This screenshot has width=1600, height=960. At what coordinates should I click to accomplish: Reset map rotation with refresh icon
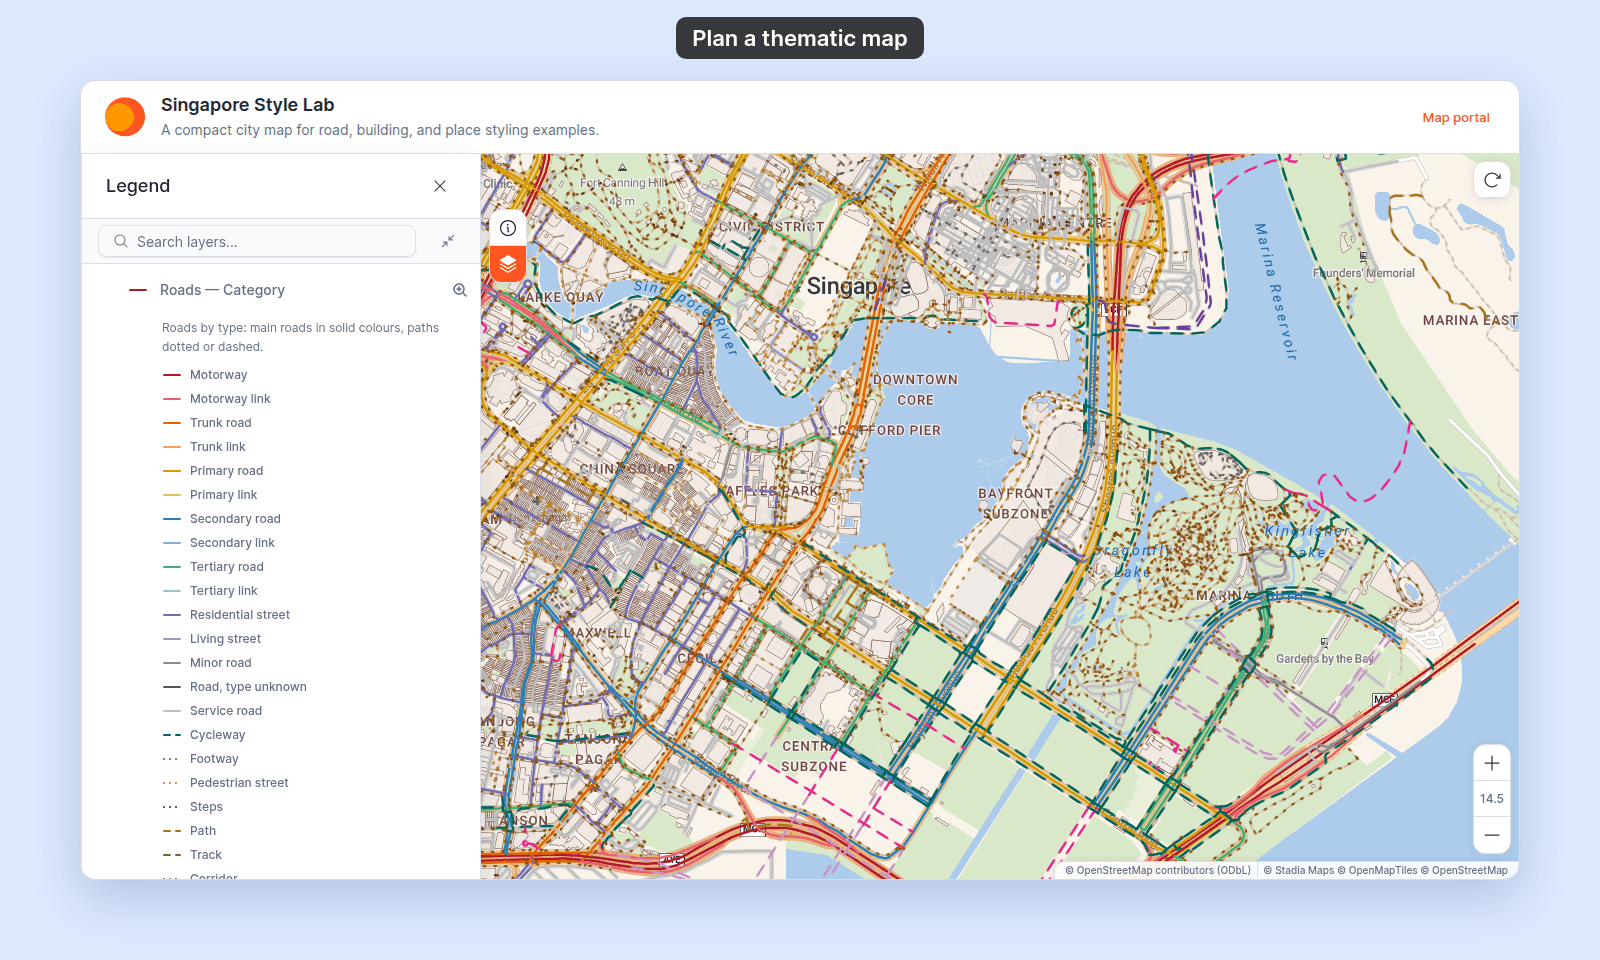click(1492, 180)
